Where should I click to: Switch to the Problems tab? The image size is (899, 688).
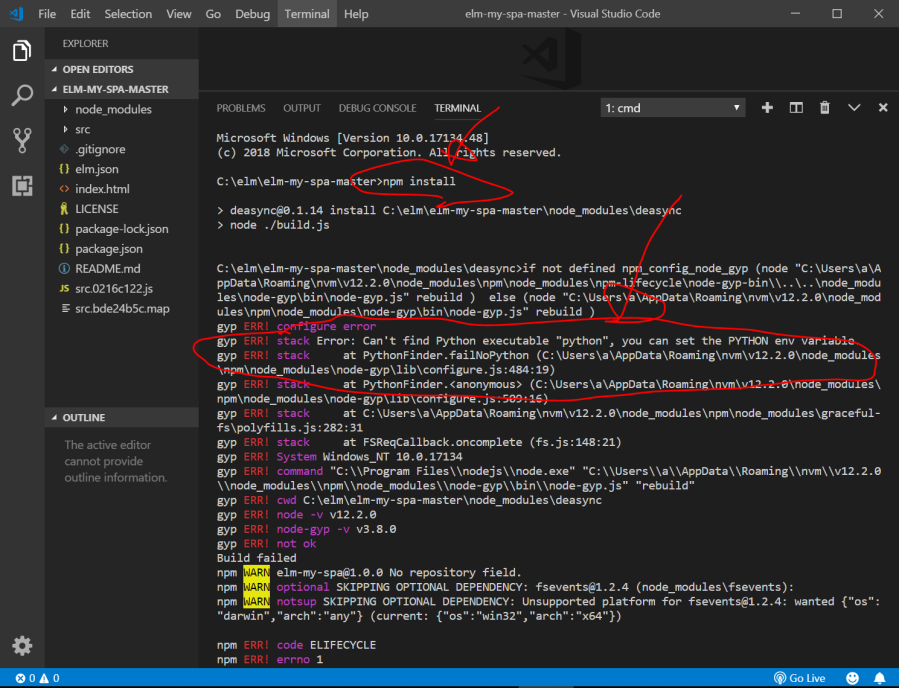coord(241,108)
